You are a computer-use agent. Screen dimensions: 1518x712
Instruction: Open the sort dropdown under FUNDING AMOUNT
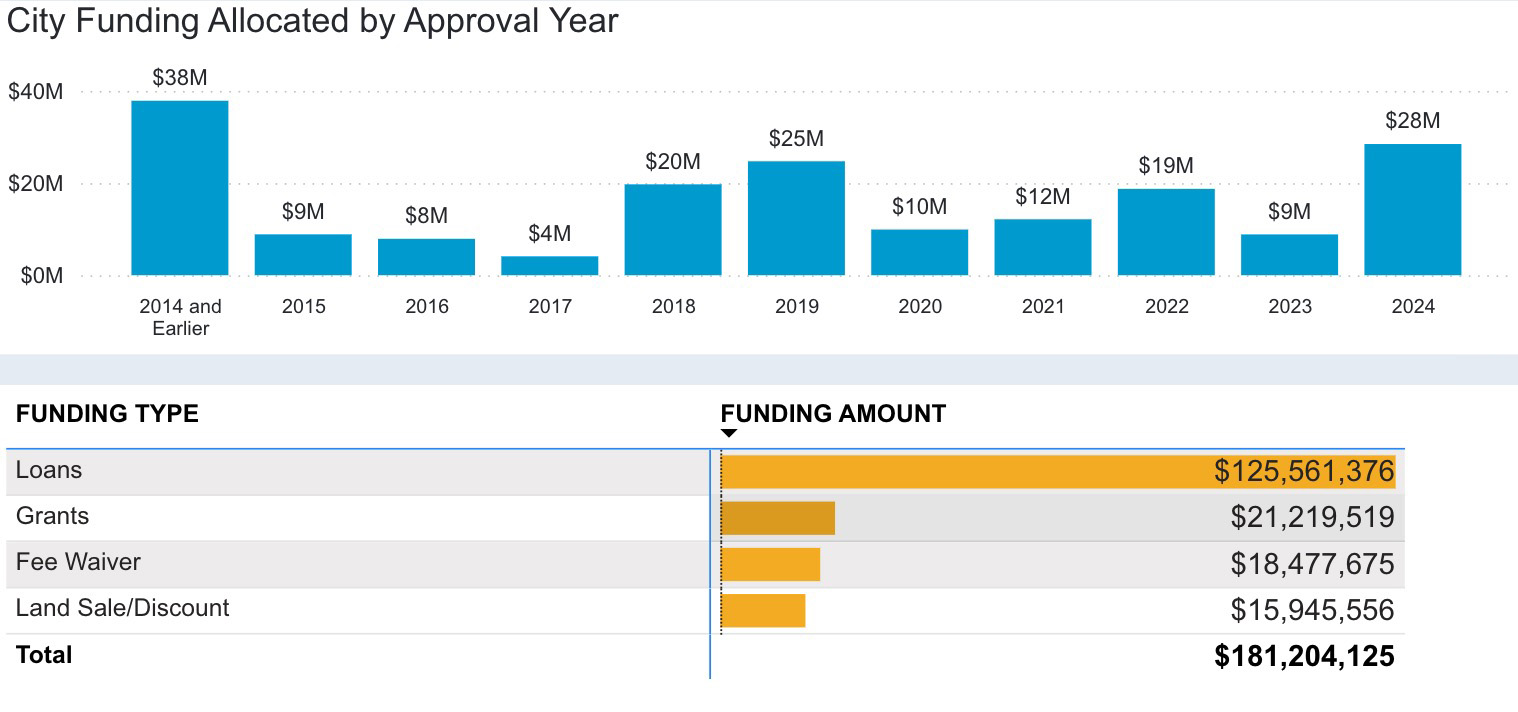click(x=730, y=432)
